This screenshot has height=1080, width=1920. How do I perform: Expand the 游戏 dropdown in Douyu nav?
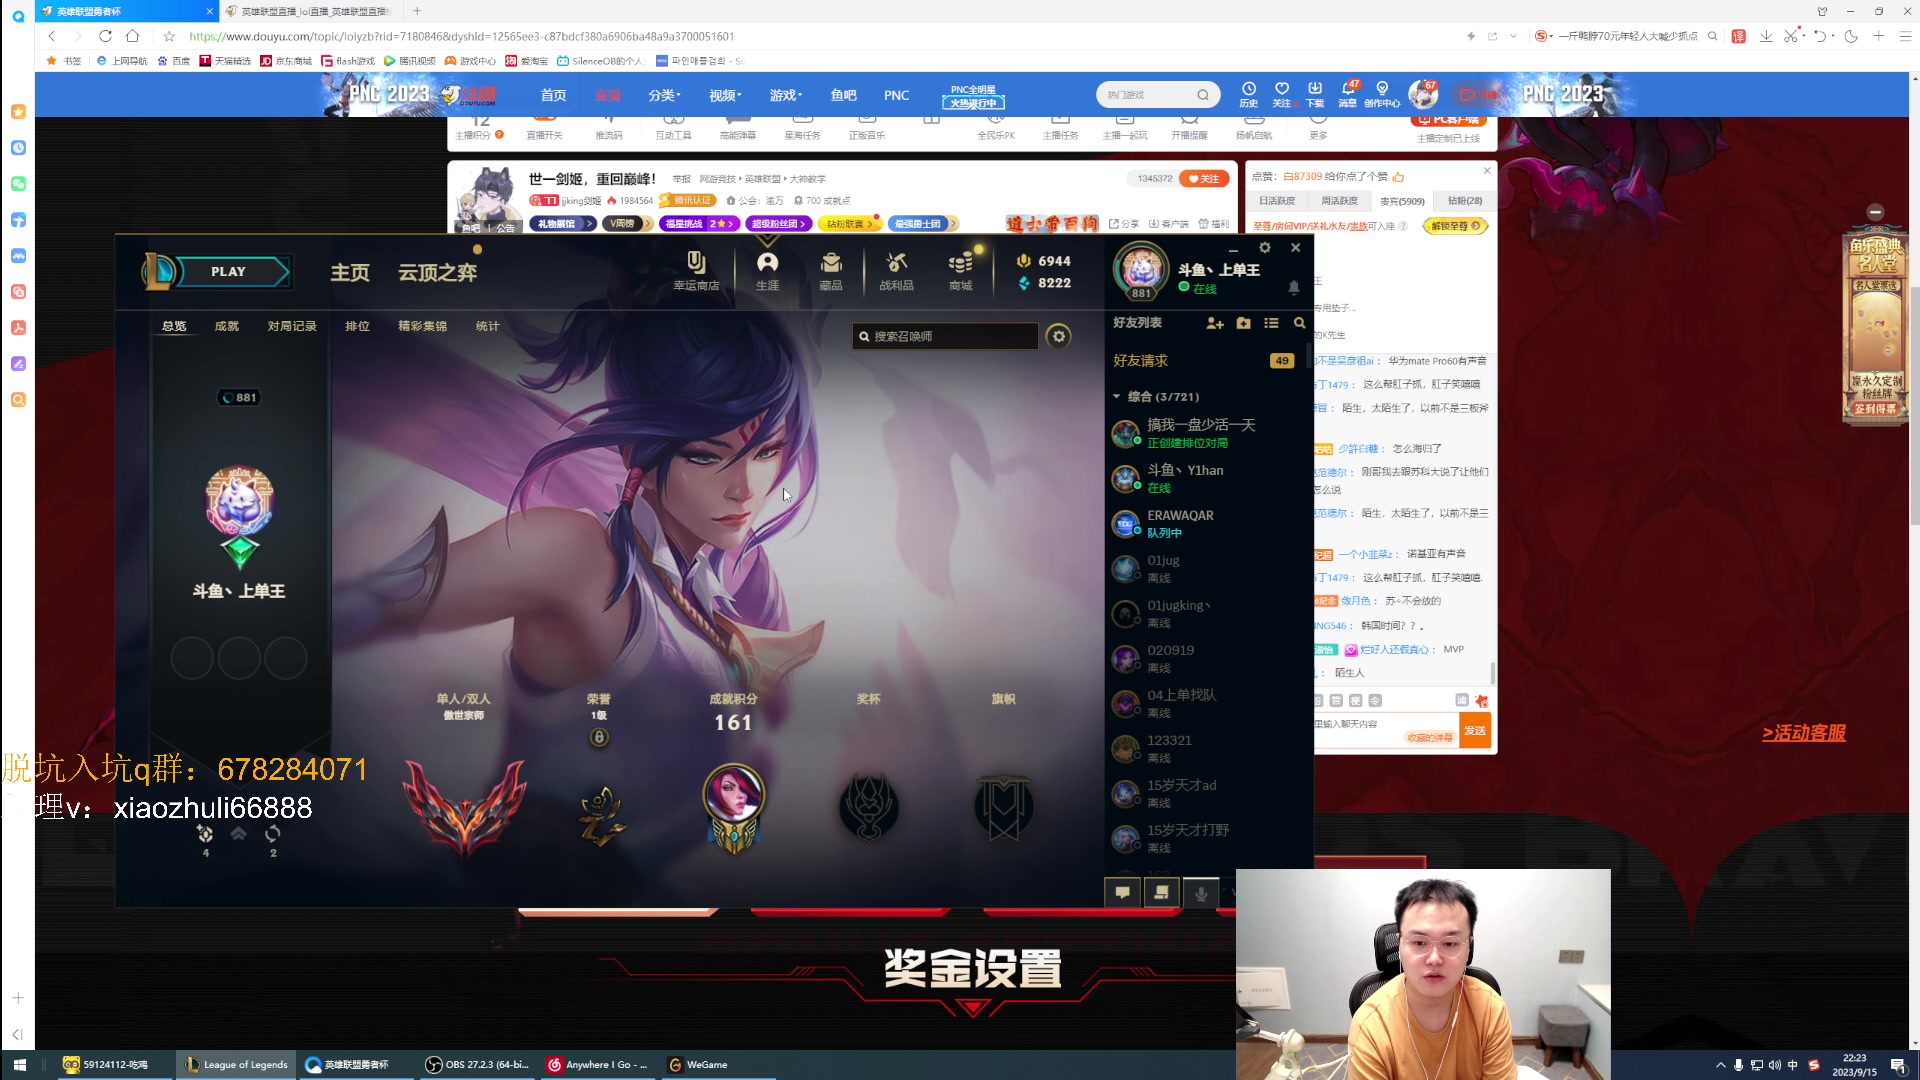[x=785, y=95]
